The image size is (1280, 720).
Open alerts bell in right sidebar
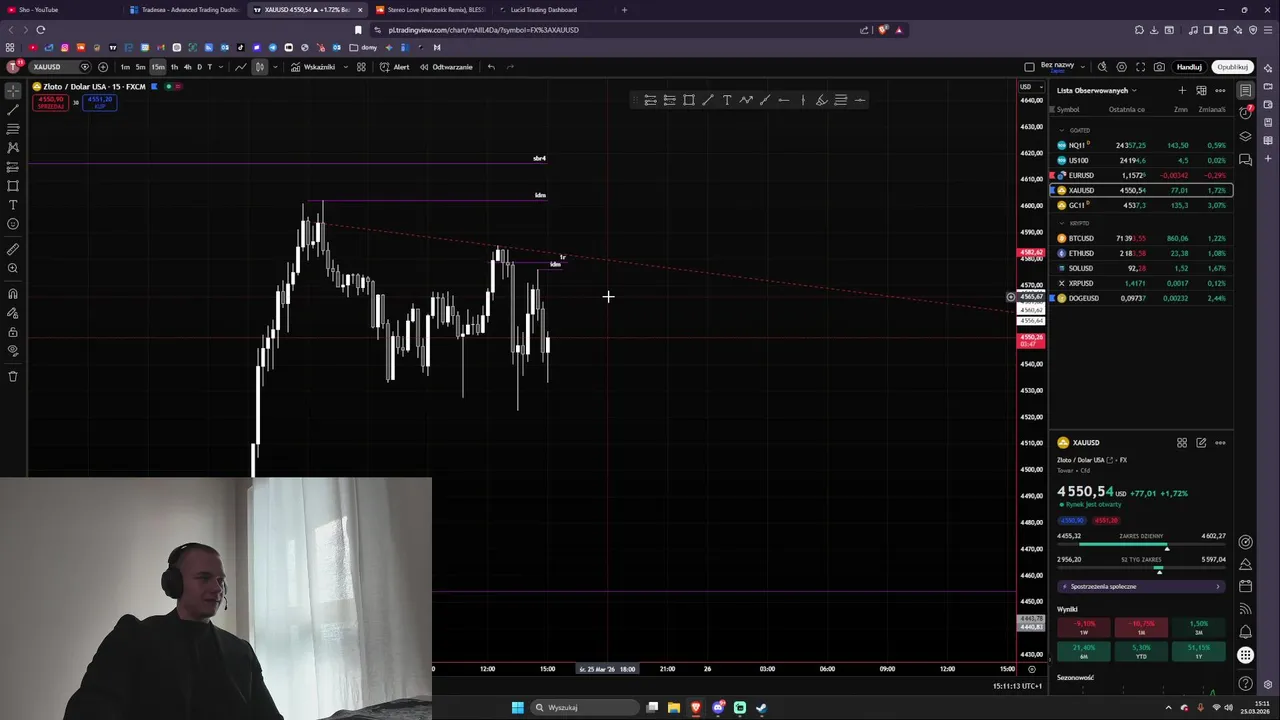[1245, 632]
